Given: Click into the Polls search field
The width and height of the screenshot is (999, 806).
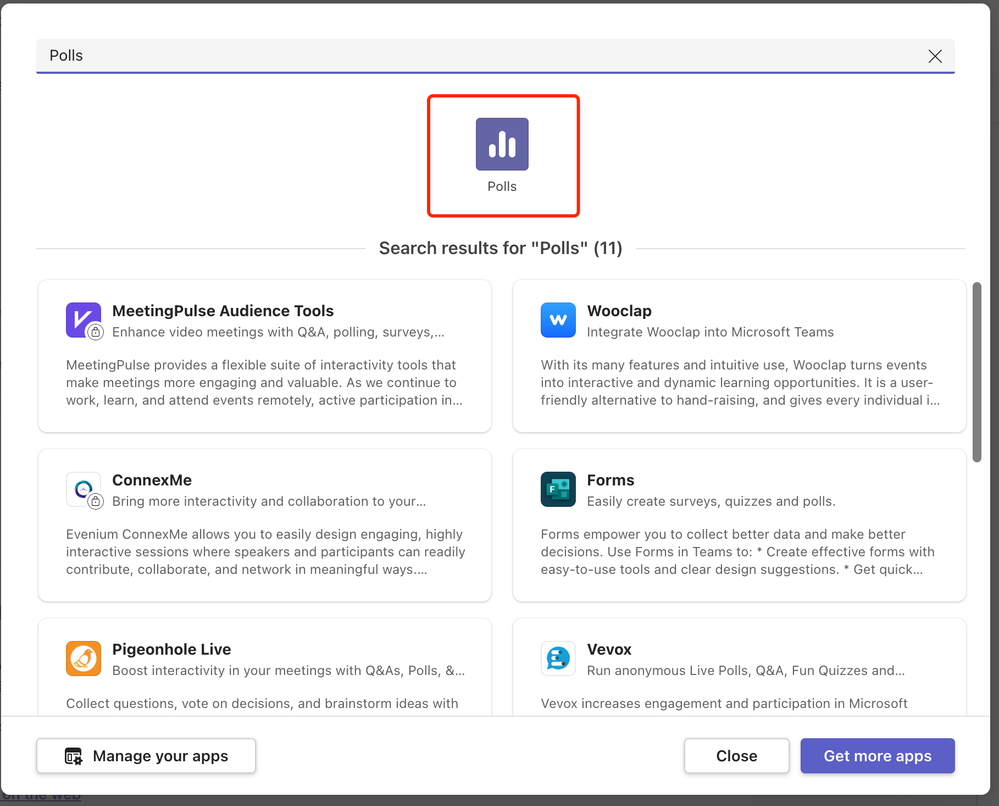Looking at the screenshot, I should 495,55.
